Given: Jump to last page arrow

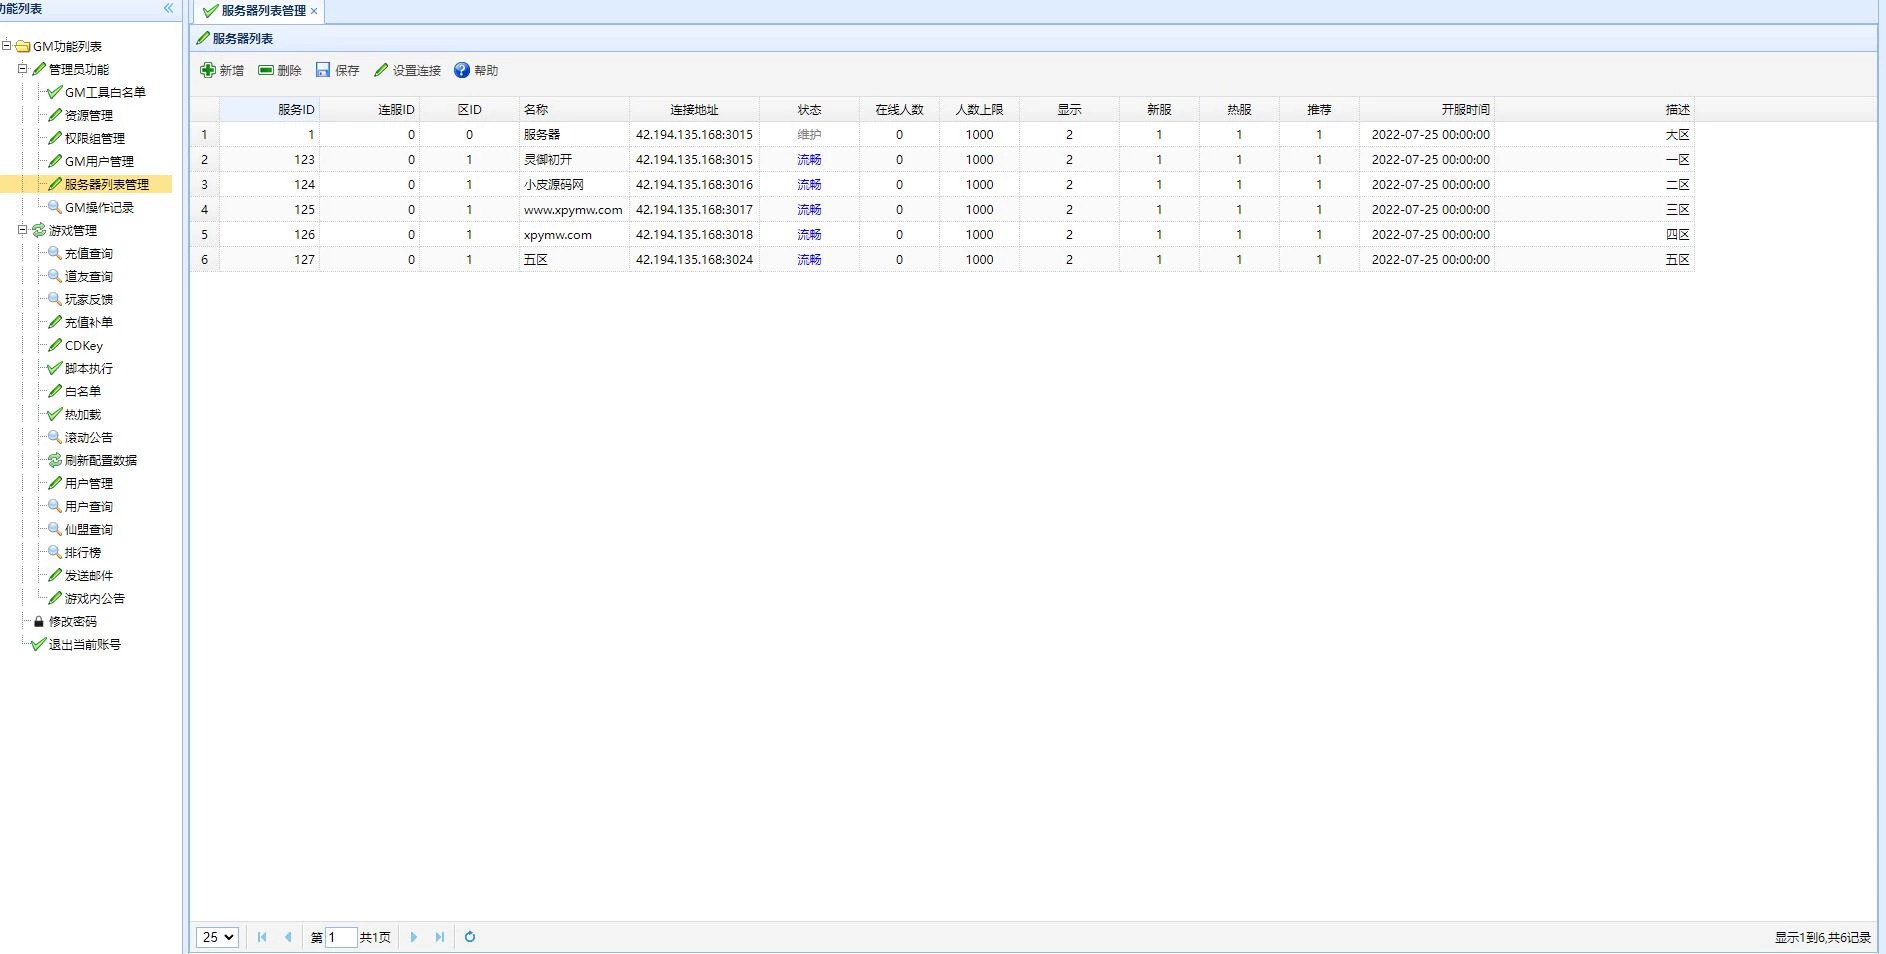Looking at the screenshot, I should [439, 937].
